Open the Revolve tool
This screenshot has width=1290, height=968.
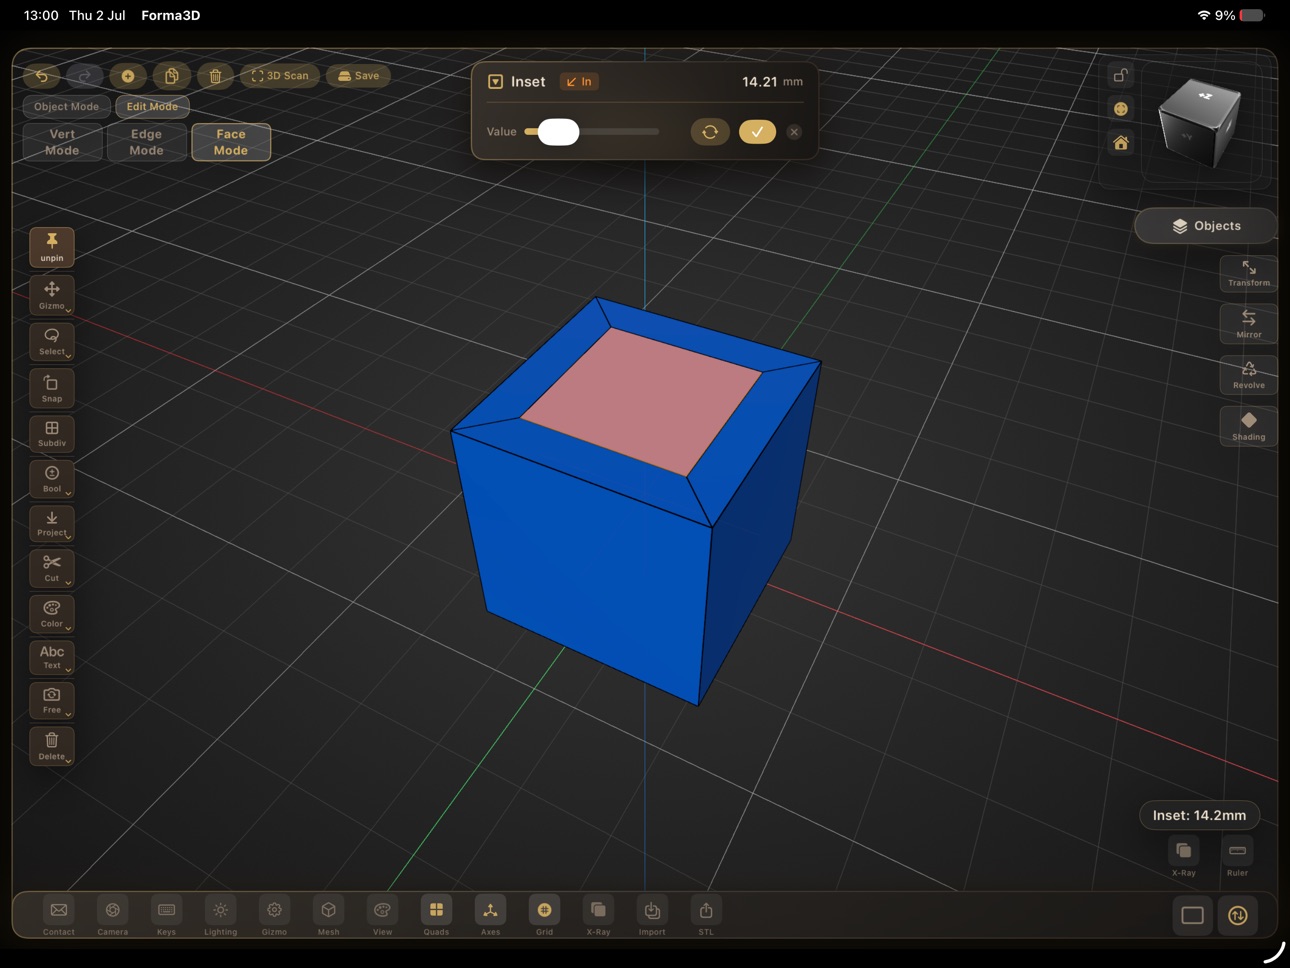(x=1248, y=375)
